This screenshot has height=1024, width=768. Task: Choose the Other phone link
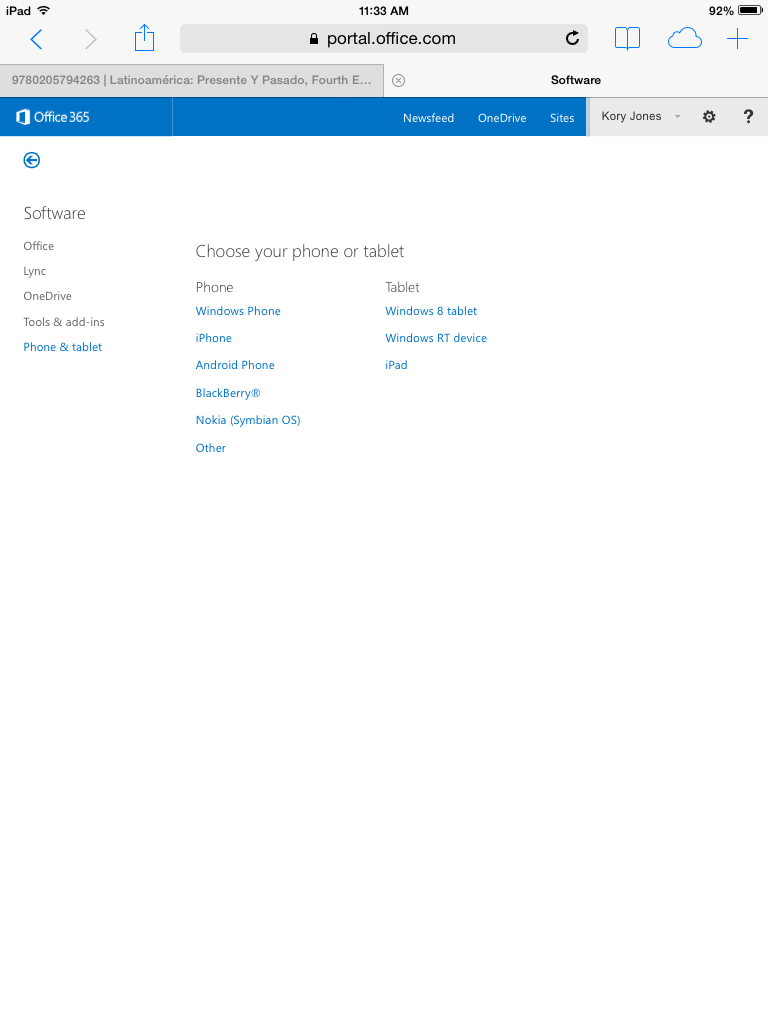(x=211, y=448)
